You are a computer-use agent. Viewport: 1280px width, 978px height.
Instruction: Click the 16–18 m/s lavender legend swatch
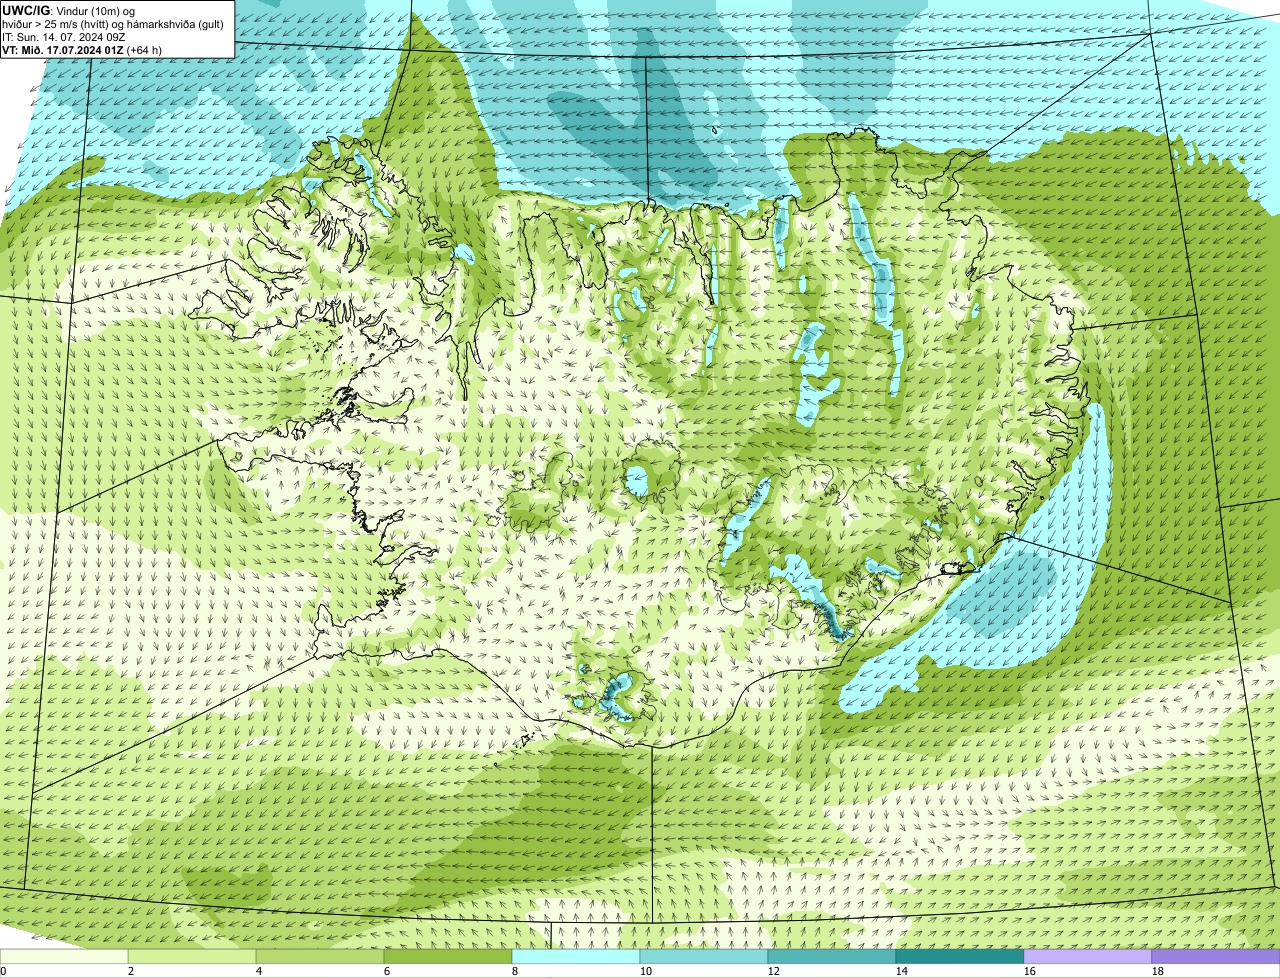1088,956
